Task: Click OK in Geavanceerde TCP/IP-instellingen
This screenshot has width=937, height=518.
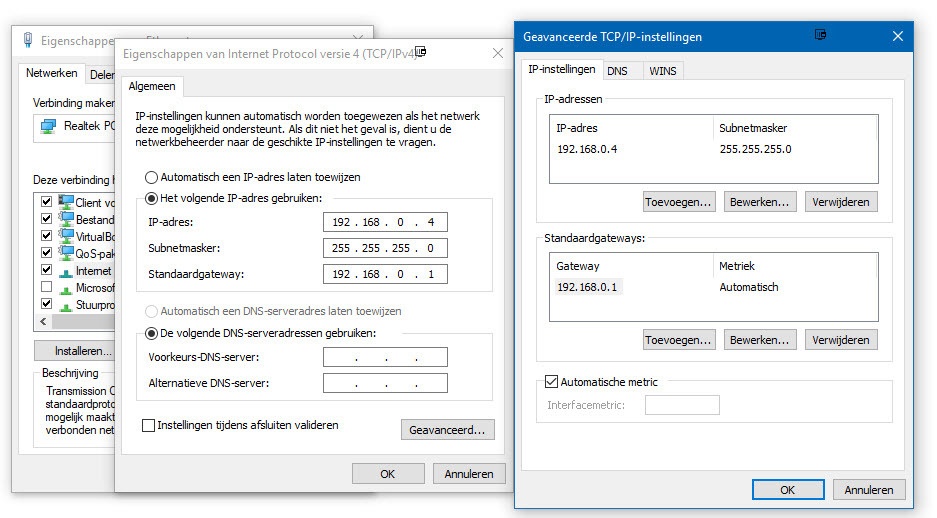Action: point(788,490)
